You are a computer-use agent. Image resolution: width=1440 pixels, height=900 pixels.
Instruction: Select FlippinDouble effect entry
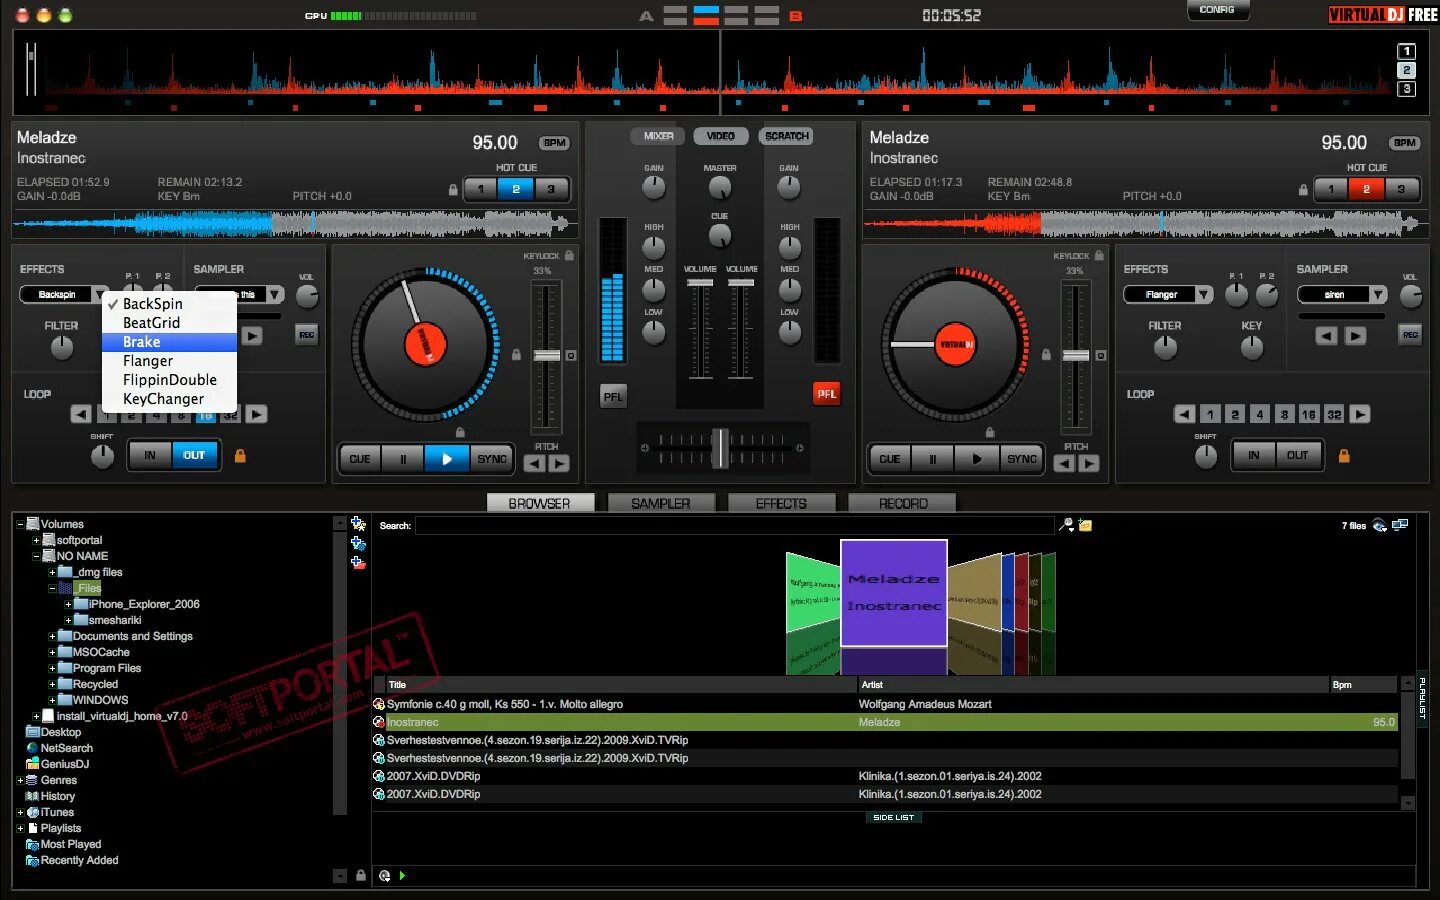pos(169,380)
